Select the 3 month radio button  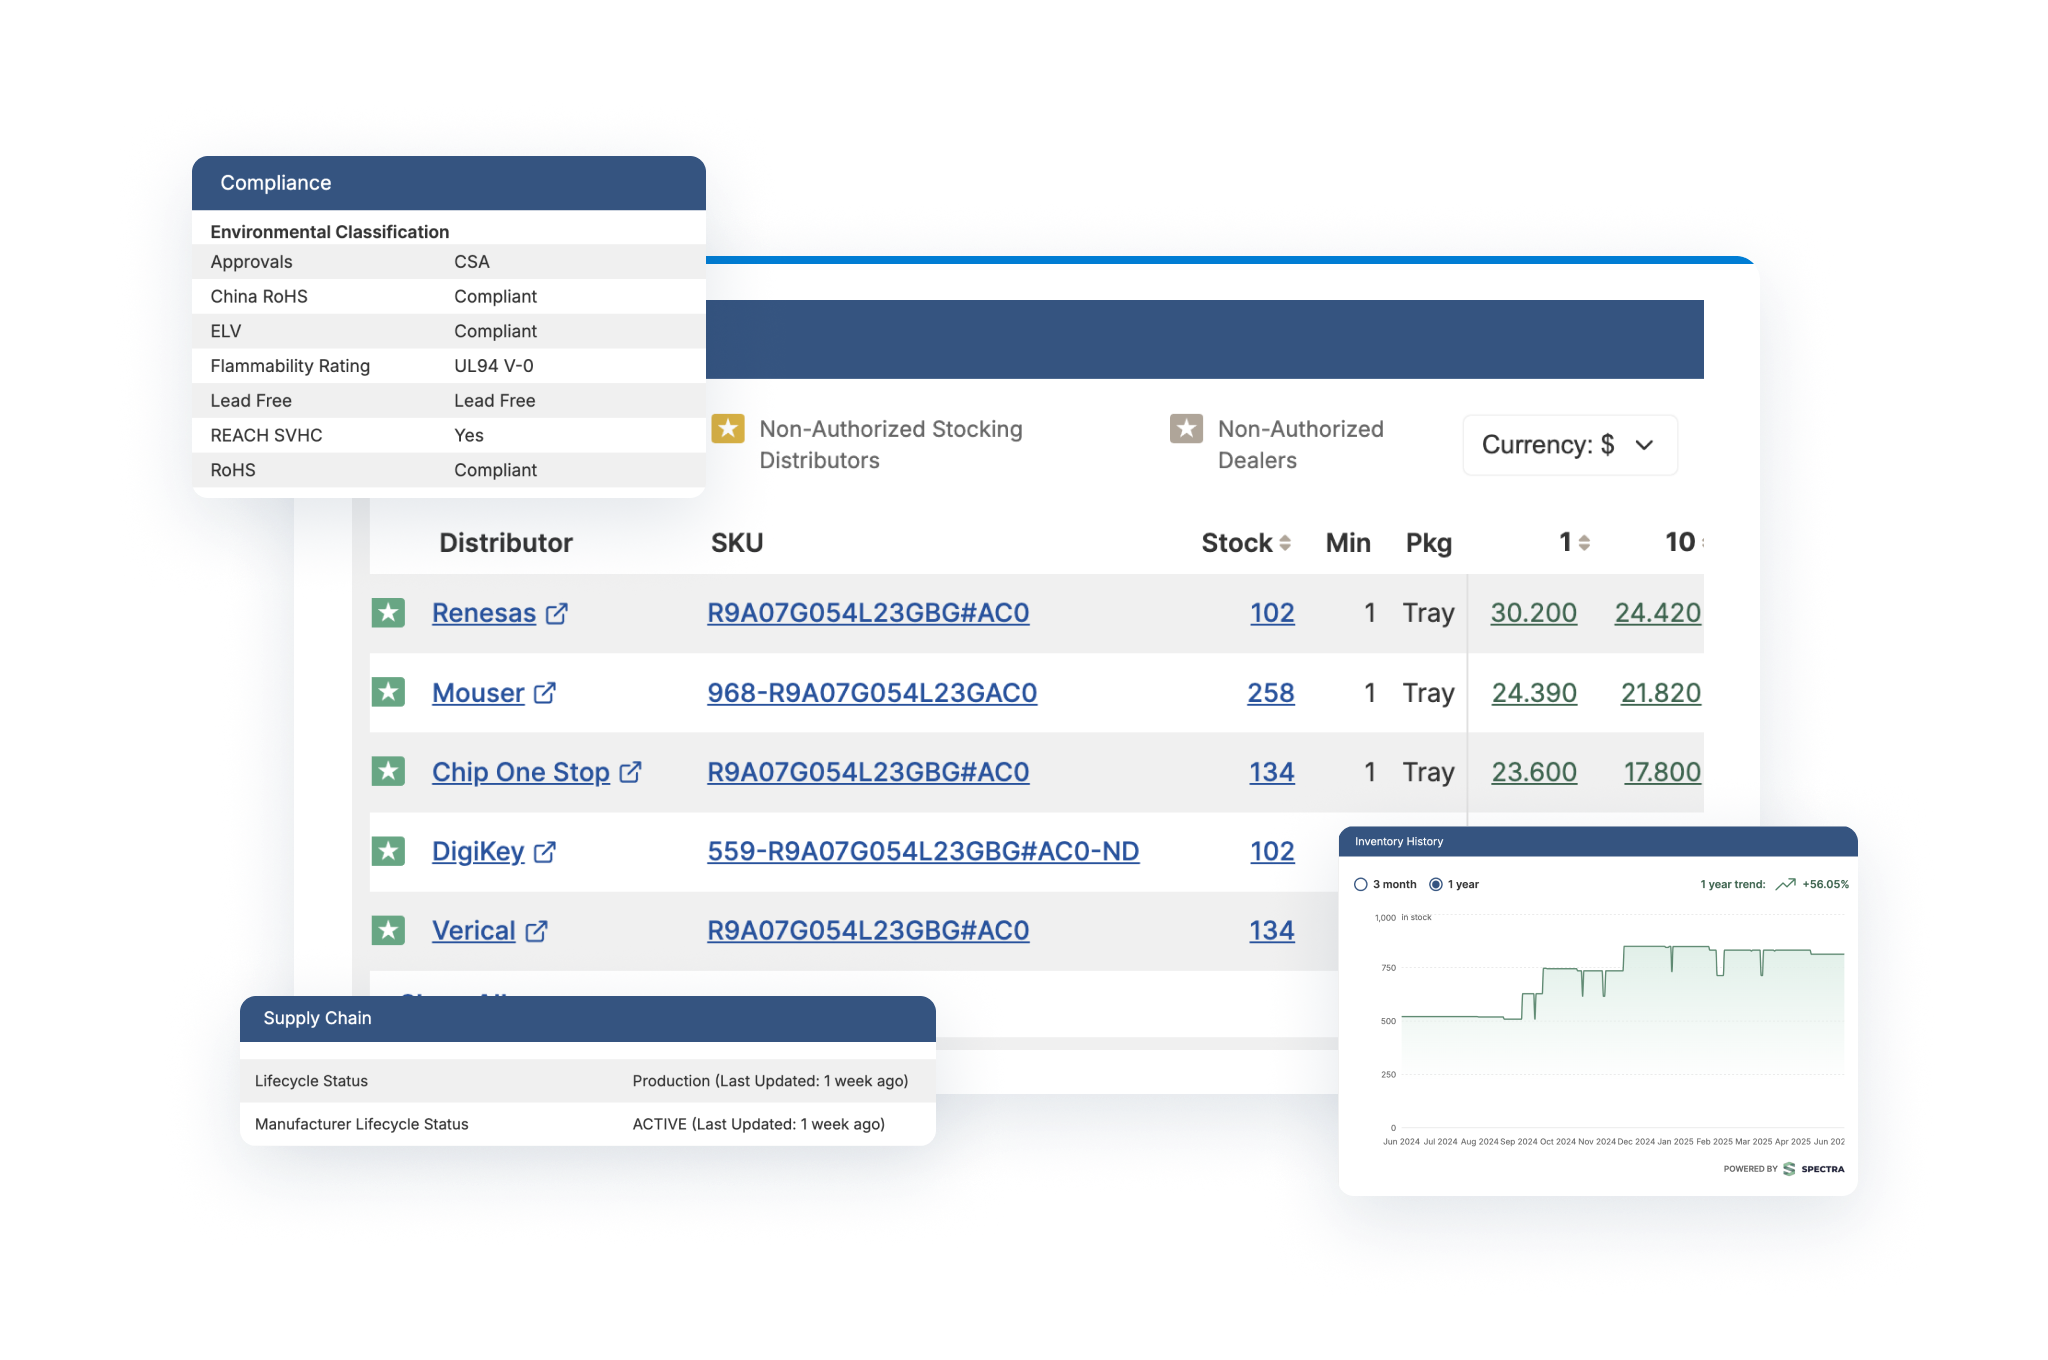(x=1361, y=884)
